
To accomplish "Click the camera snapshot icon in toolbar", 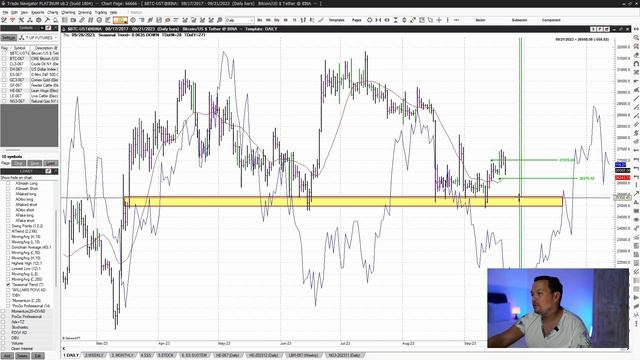I will [73, 20].
